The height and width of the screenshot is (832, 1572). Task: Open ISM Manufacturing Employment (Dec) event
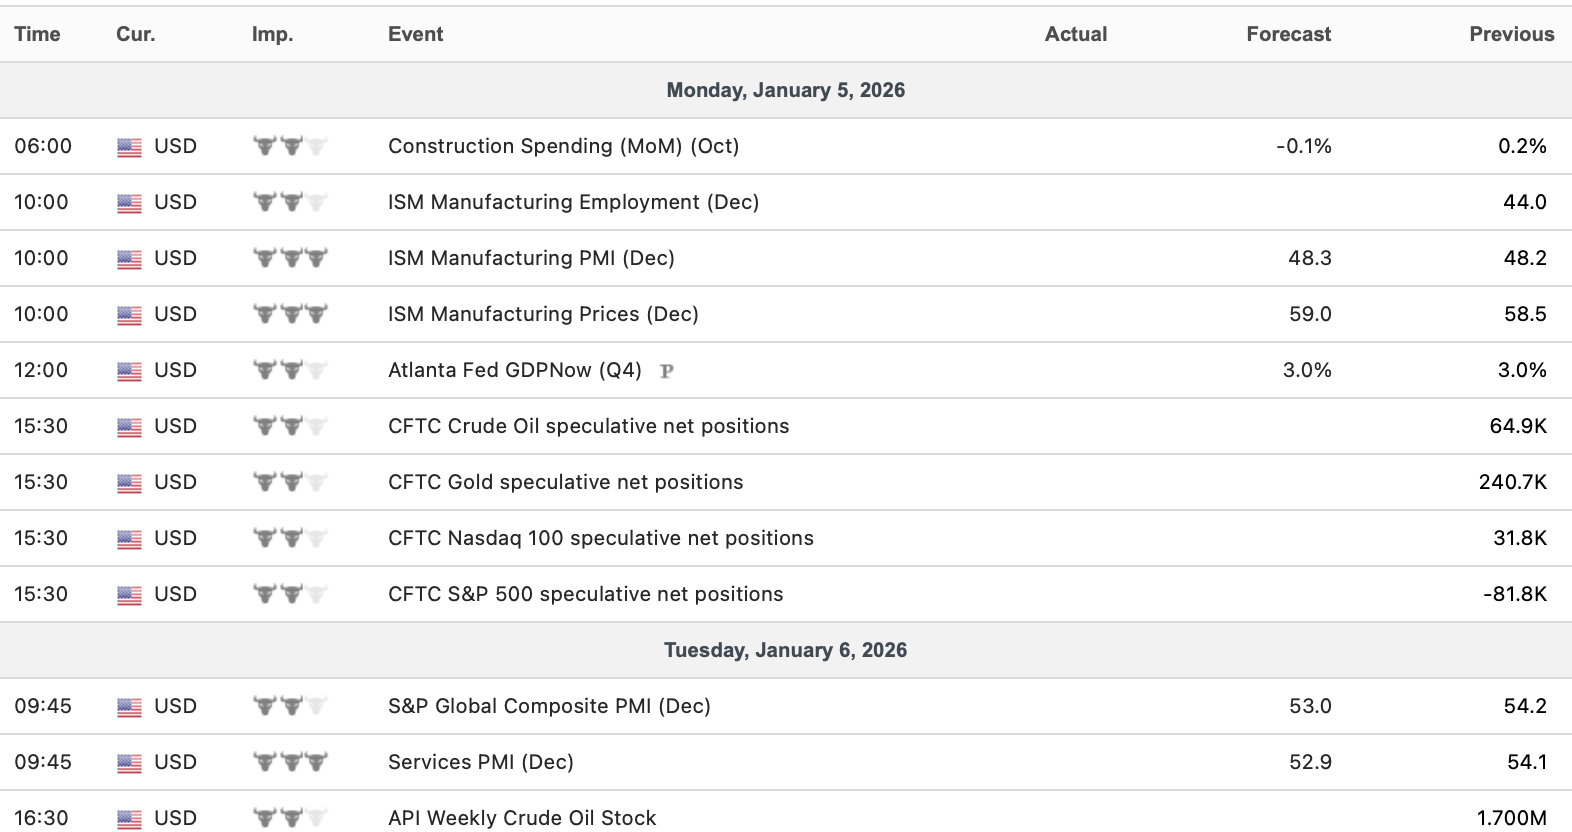pyautogui.click(x=573, y=202)
